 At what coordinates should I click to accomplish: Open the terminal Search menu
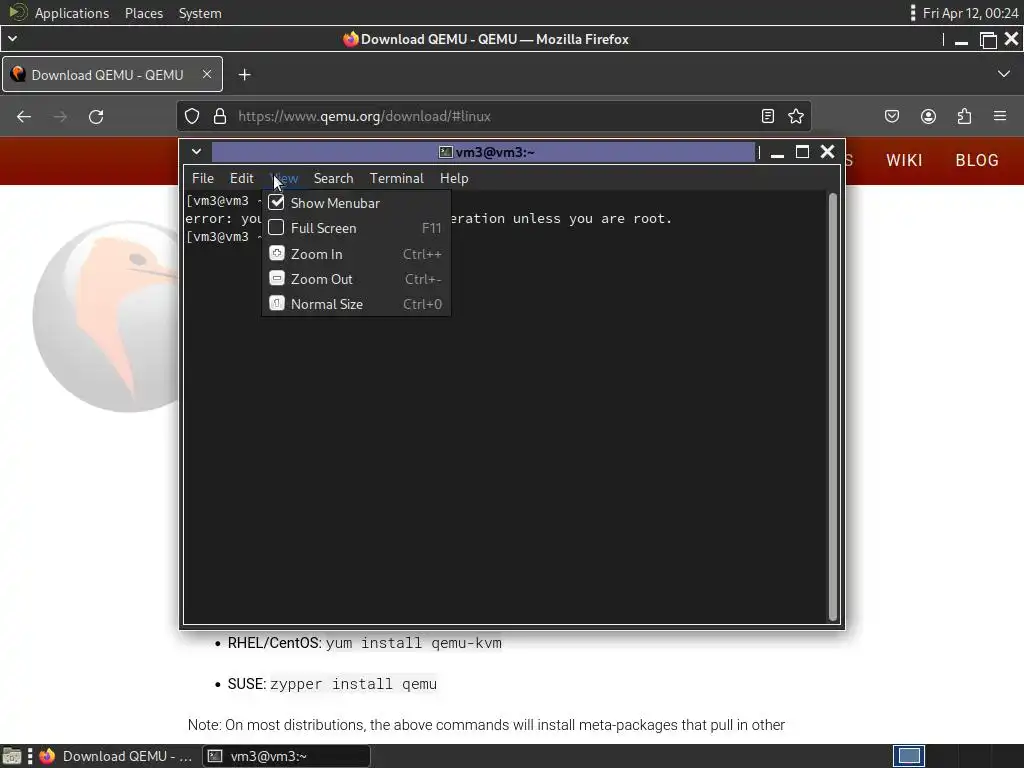click(x=333, y=178)
